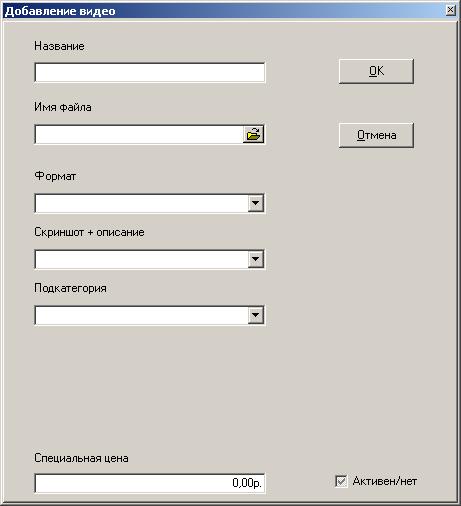Select the Скриншот + описание combo box field
Screen dimensions: 461x506
click(x=150, y=259)
